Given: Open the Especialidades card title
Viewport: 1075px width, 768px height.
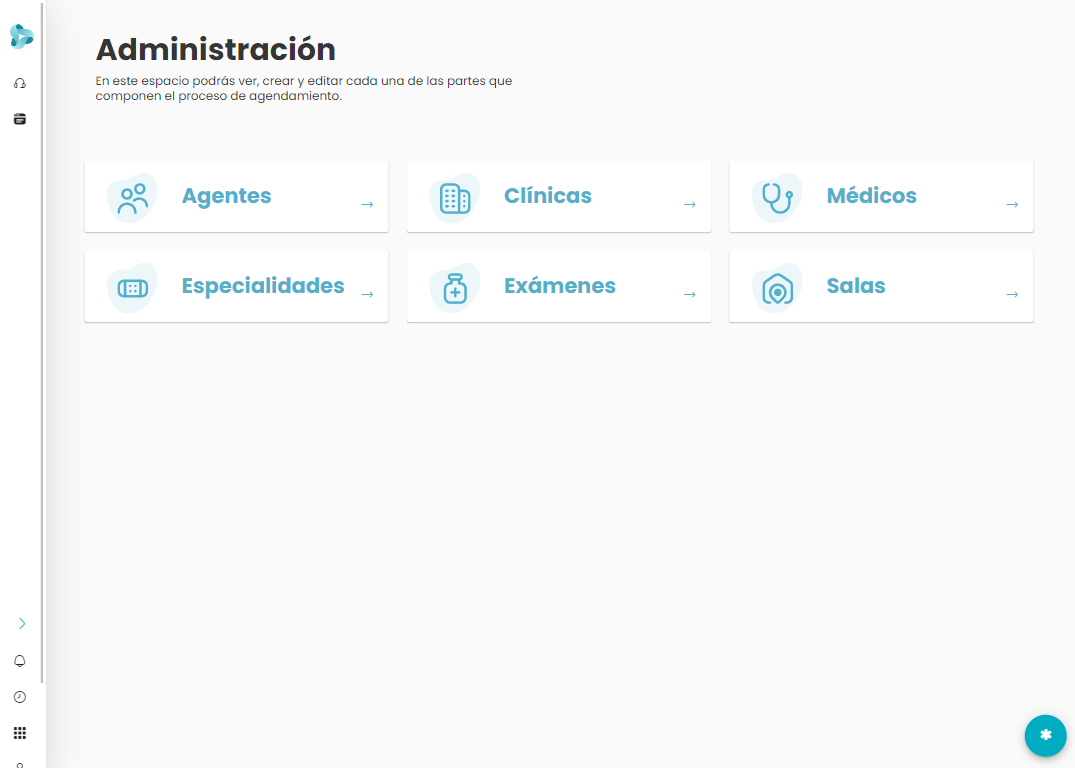Looking at the screenshot, I should [263, 286].
